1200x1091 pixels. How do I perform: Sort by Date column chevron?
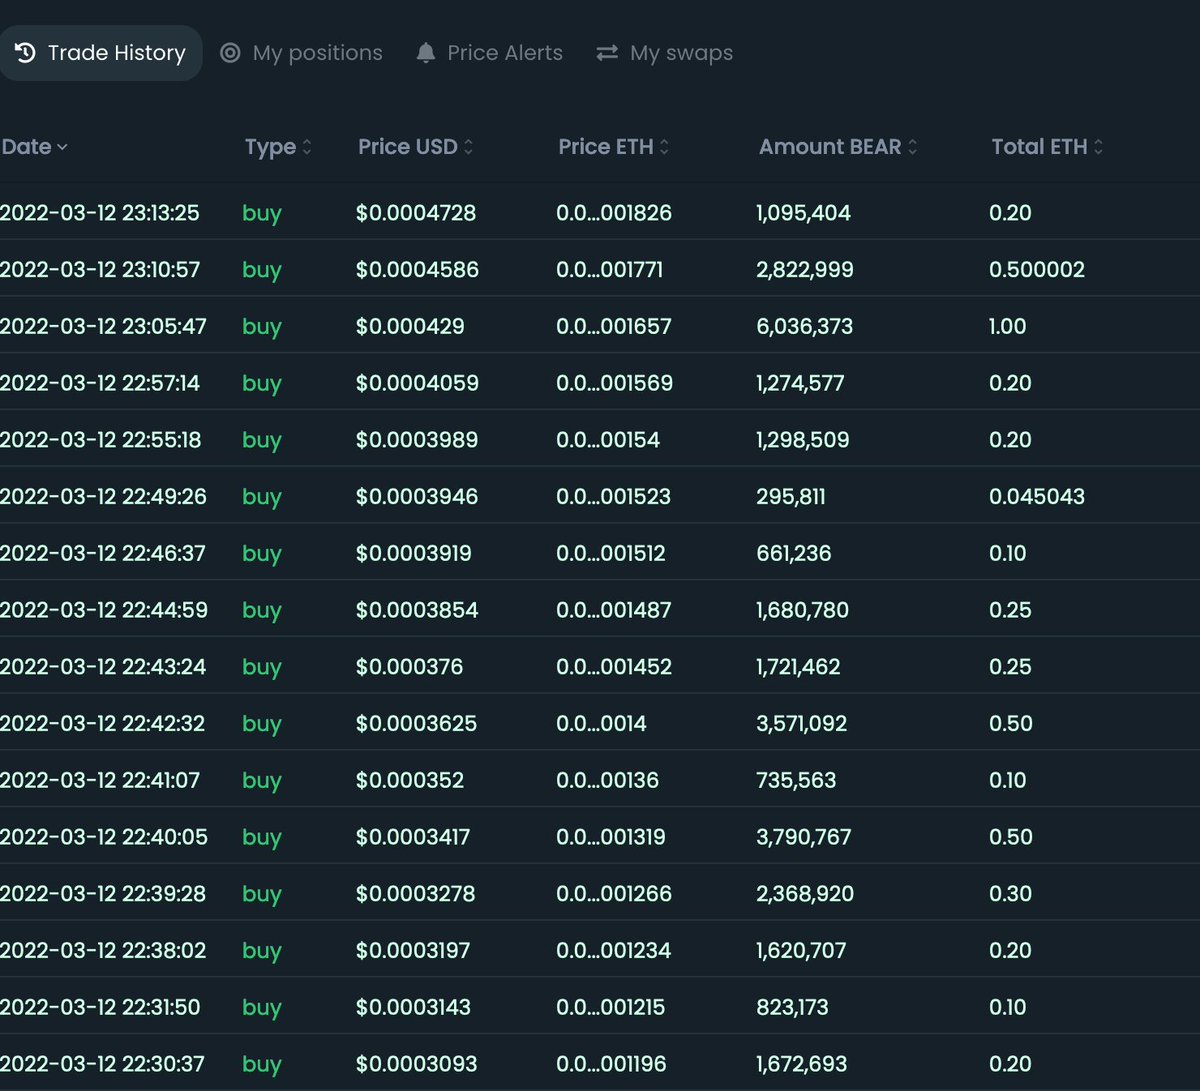tap(62, 147)
